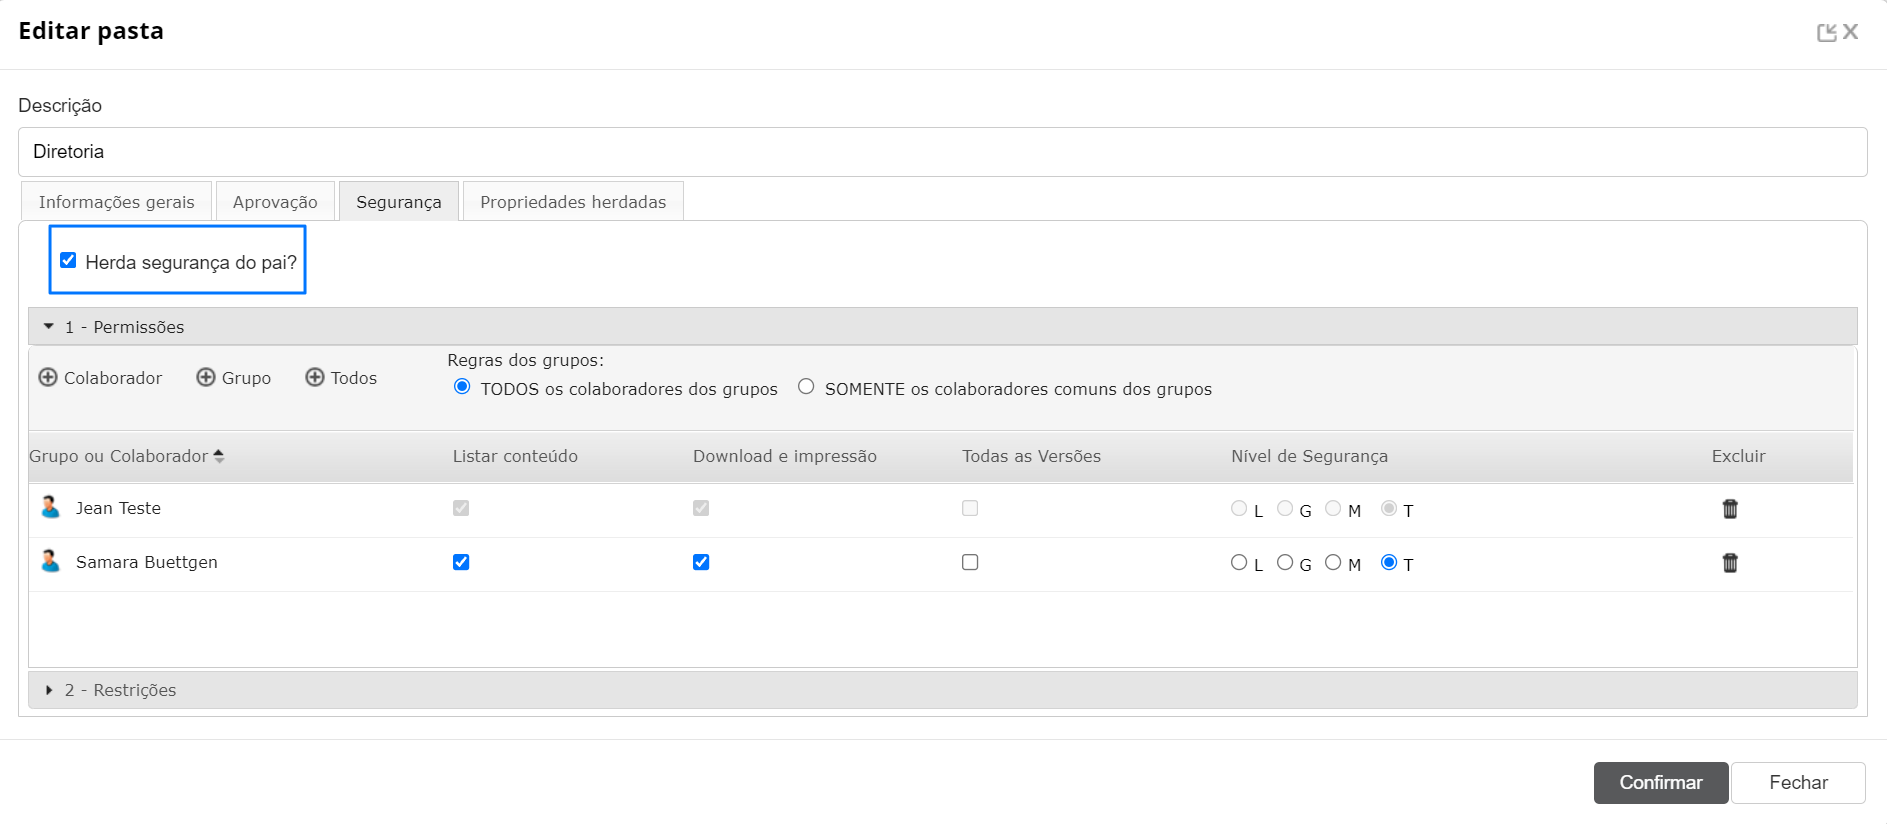
Task: Click the Listar conteúdo column header
Action: tap(515, 456)
